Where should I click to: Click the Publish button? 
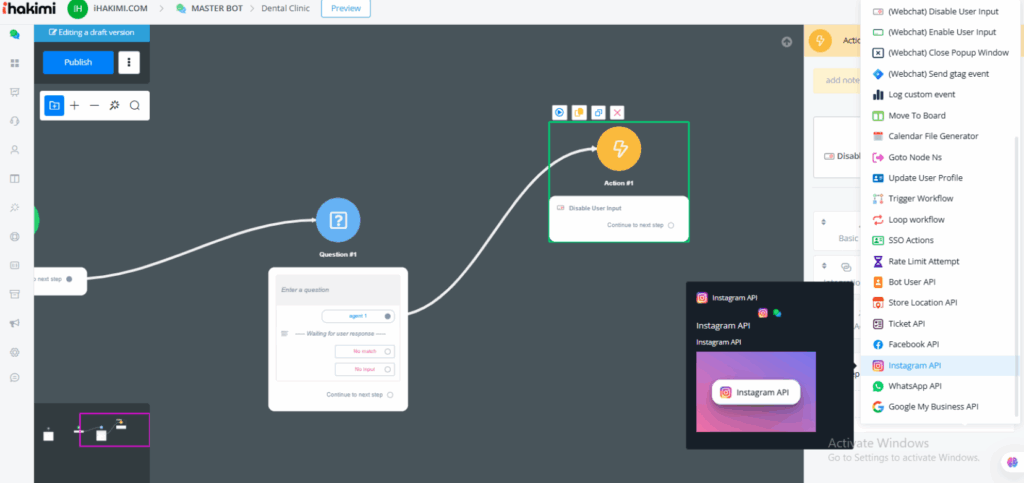[x=78, y=62]
